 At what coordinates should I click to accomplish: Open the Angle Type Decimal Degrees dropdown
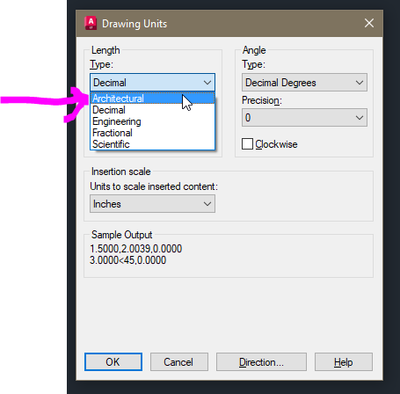[305, 82]
